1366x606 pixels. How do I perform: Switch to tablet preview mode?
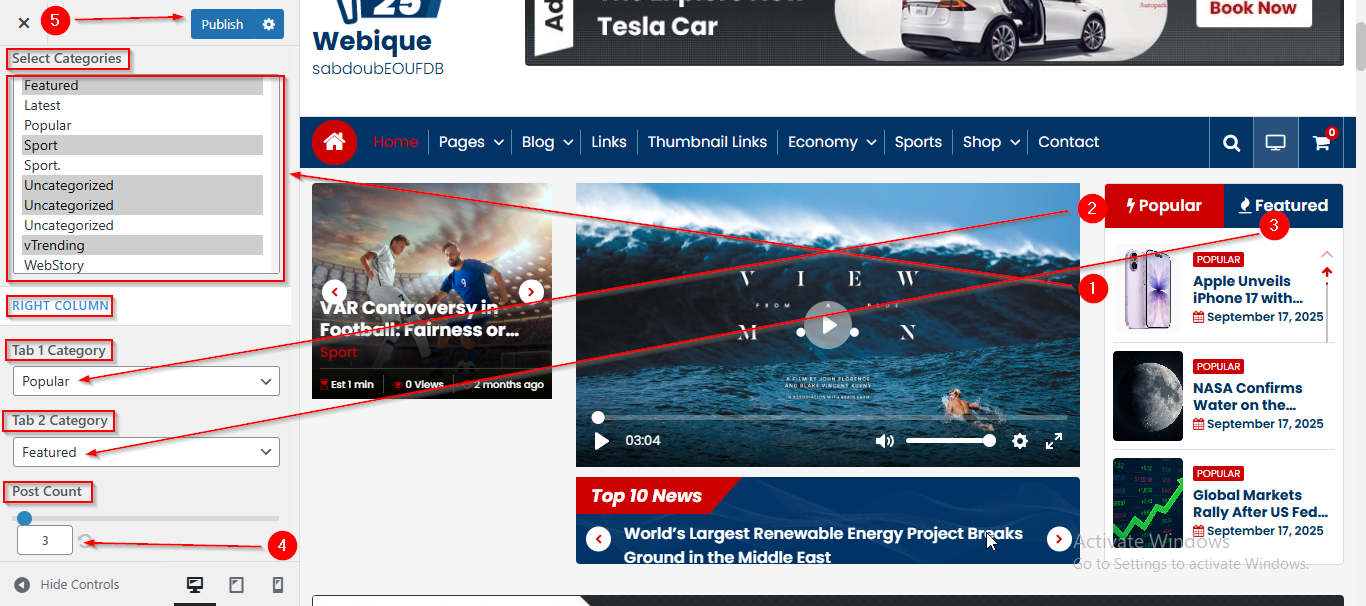tap(237, 585)
